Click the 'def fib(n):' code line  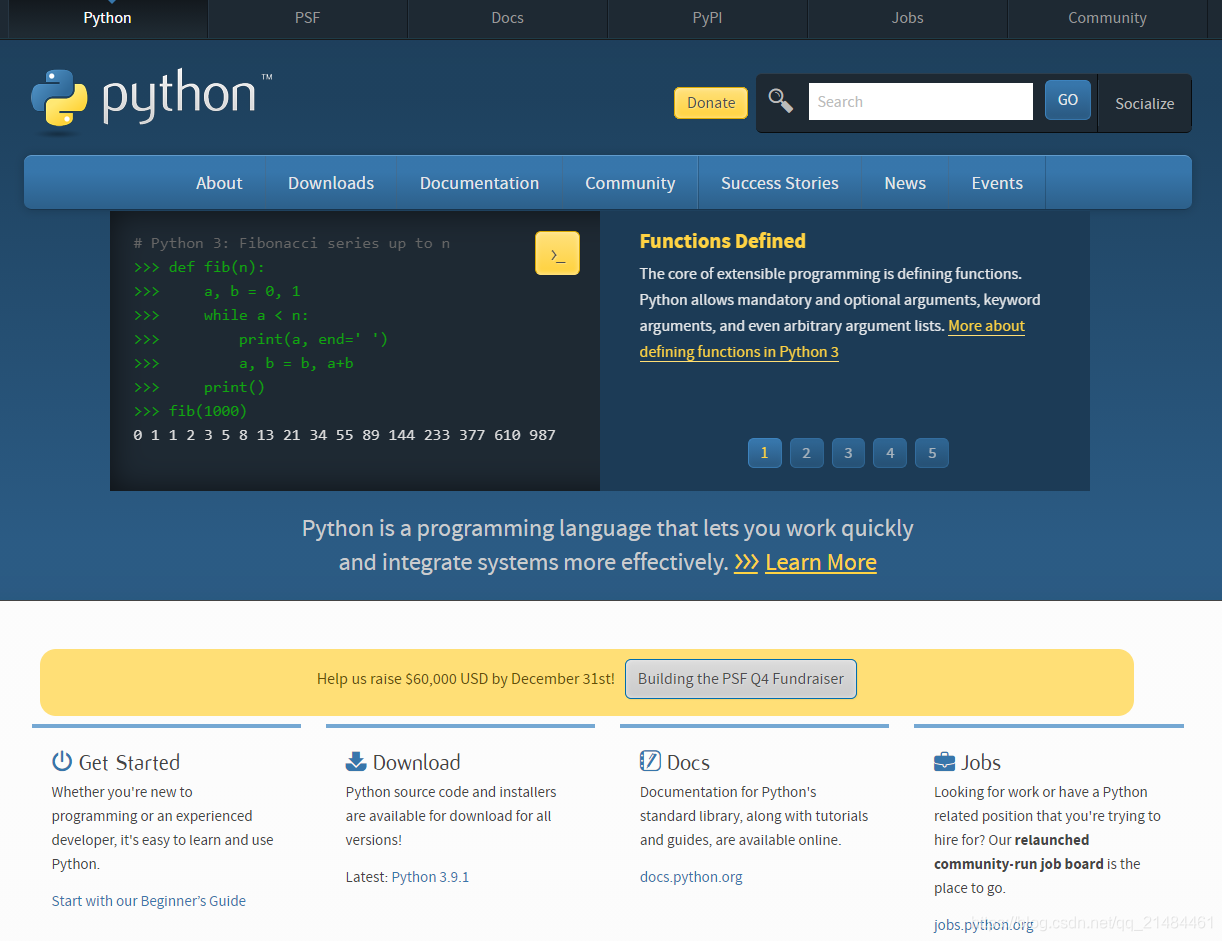pos(199,267)
